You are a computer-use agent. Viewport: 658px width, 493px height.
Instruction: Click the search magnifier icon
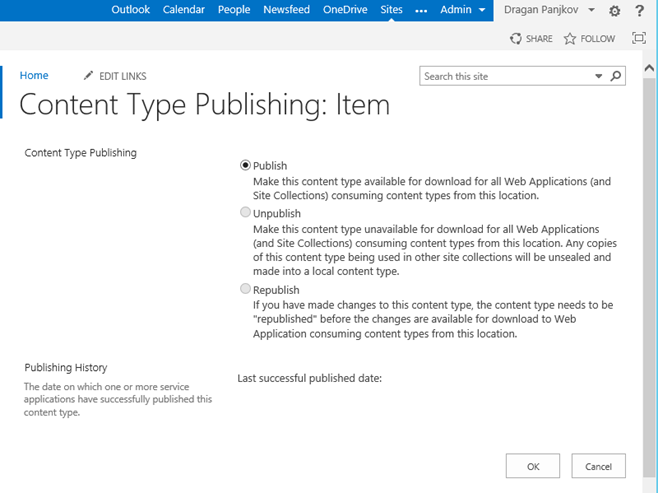(616, 76)
